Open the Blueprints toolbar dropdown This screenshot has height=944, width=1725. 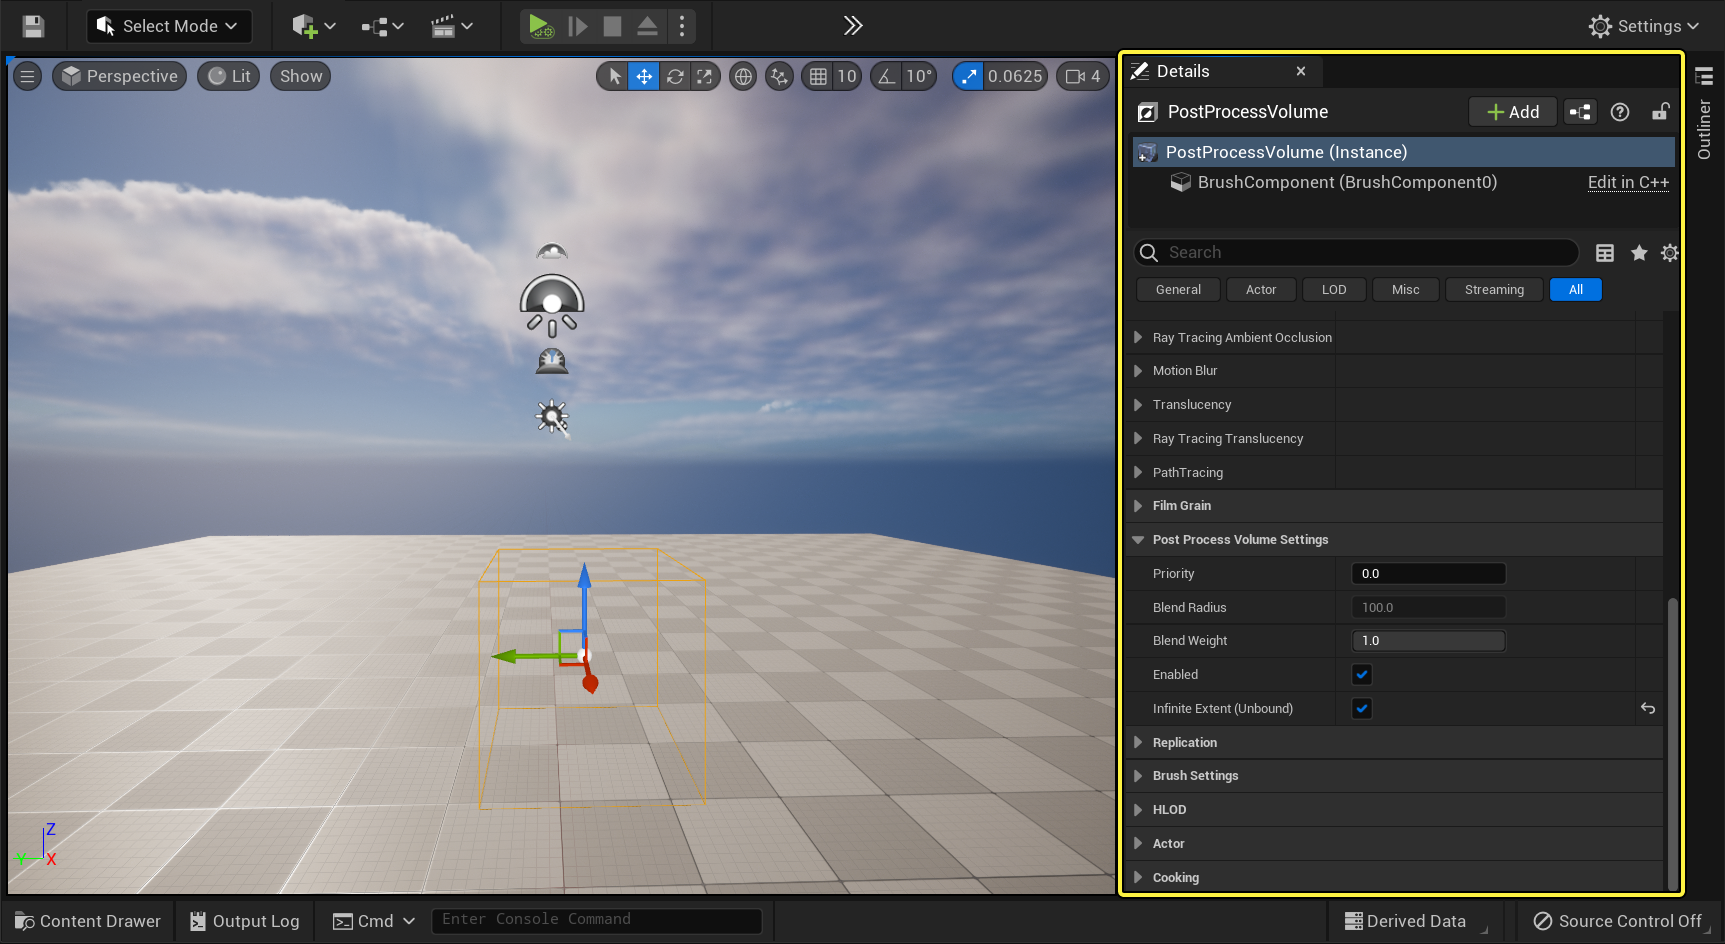point(382,26)
